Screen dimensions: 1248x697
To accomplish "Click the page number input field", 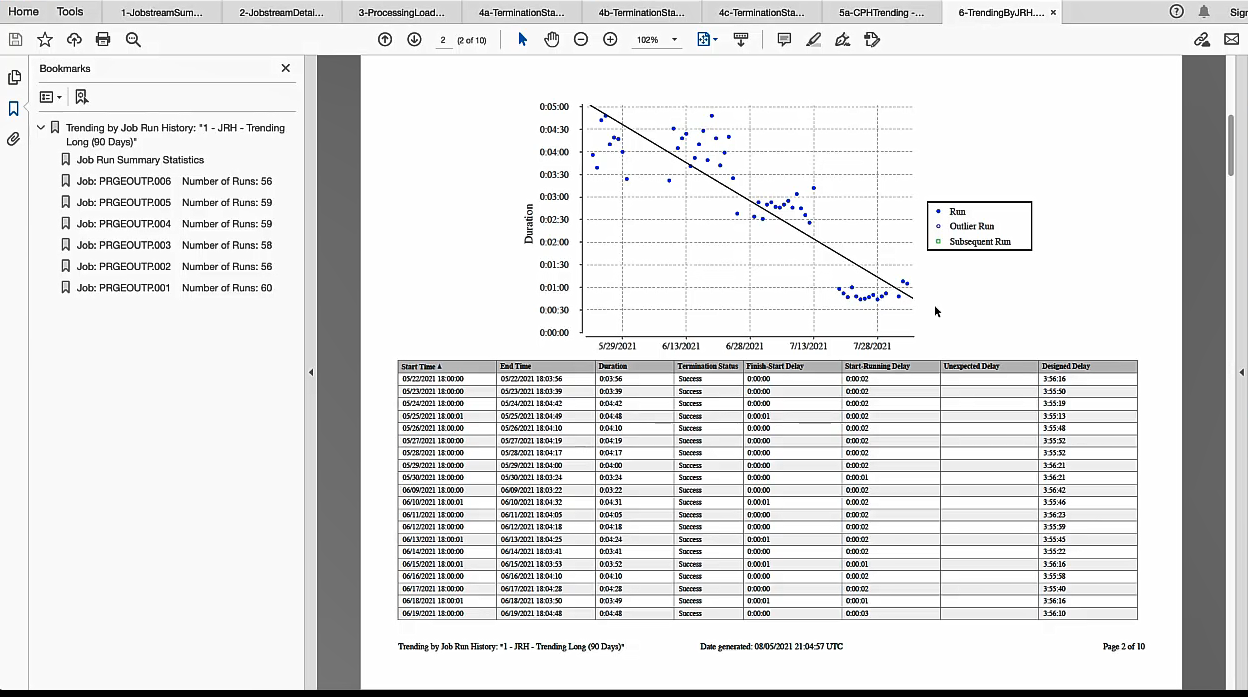I will 443,40.
